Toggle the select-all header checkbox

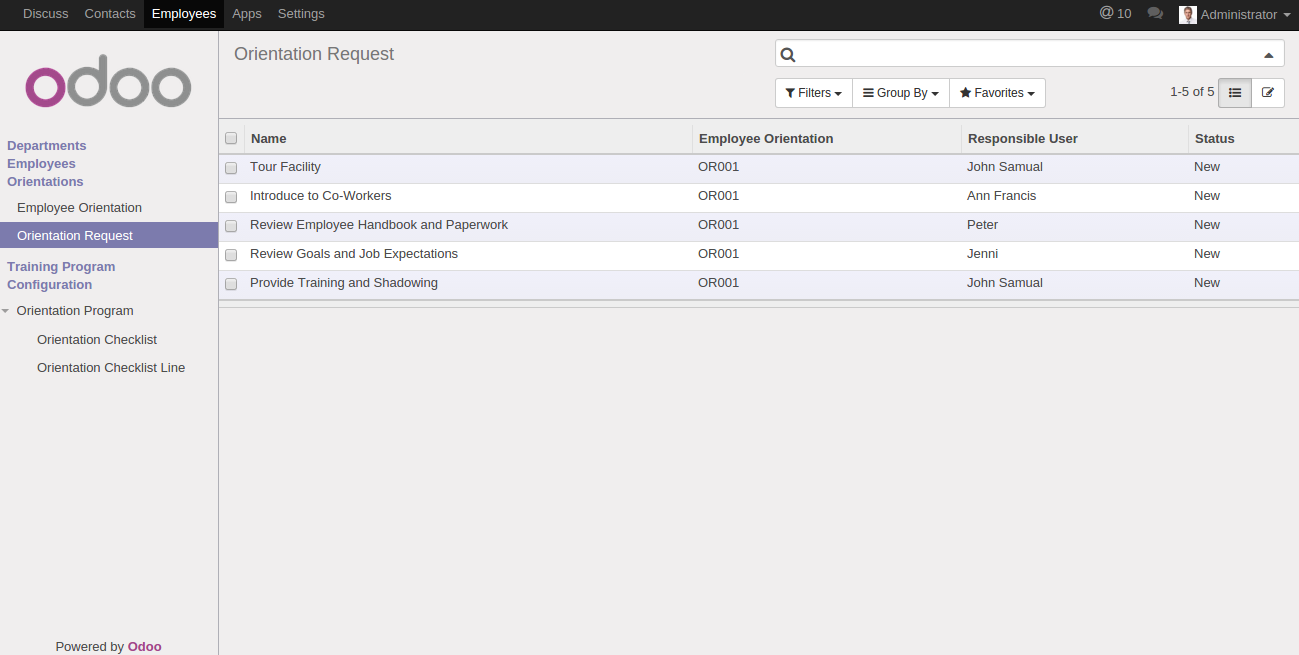231,138
